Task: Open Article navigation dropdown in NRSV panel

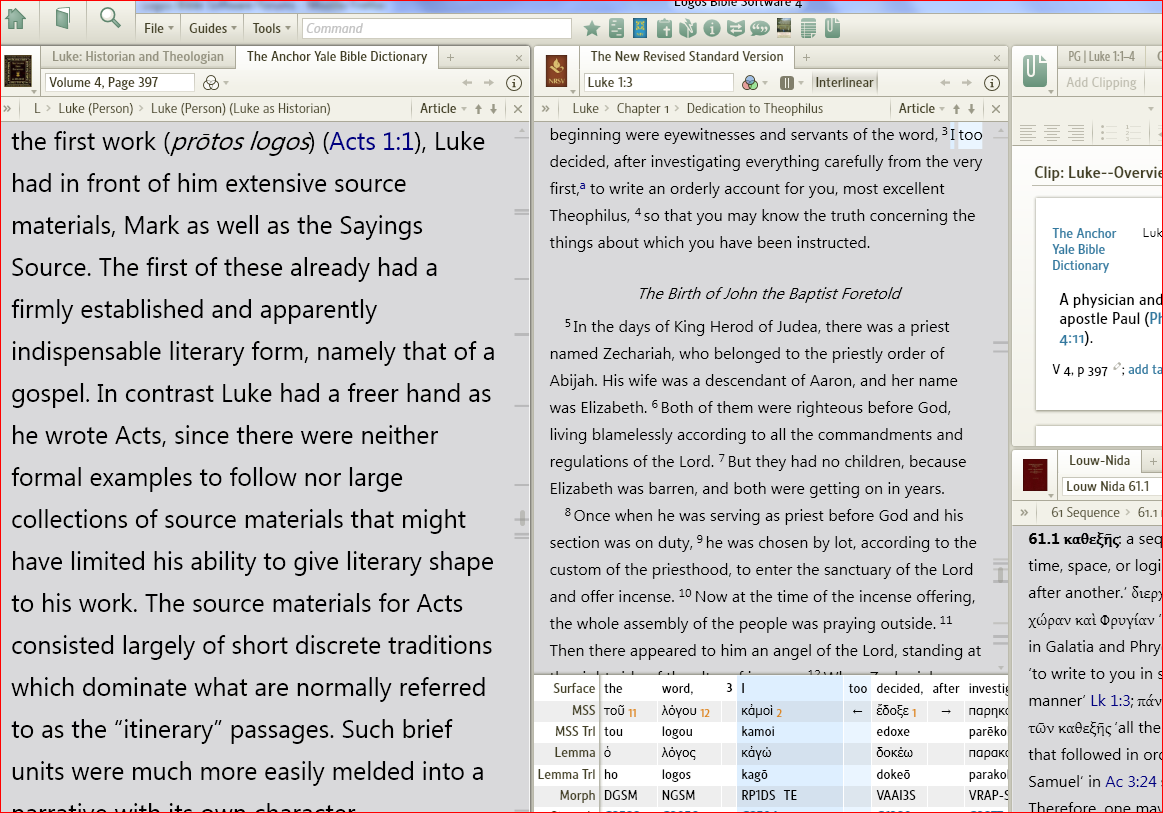Action: 921,109
